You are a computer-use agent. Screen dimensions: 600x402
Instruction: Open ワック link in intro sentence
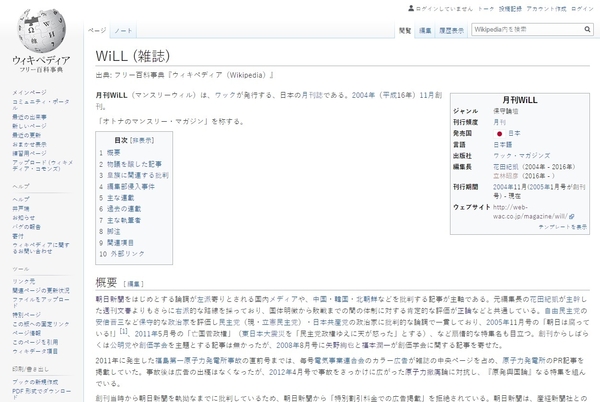coord(225,95)
